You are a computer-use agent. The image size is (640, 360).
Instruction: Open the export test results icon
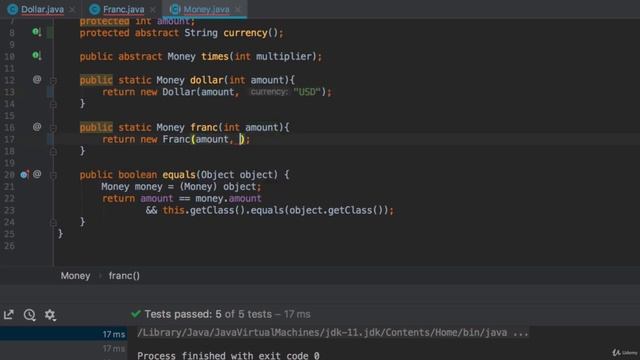[9, 314]
